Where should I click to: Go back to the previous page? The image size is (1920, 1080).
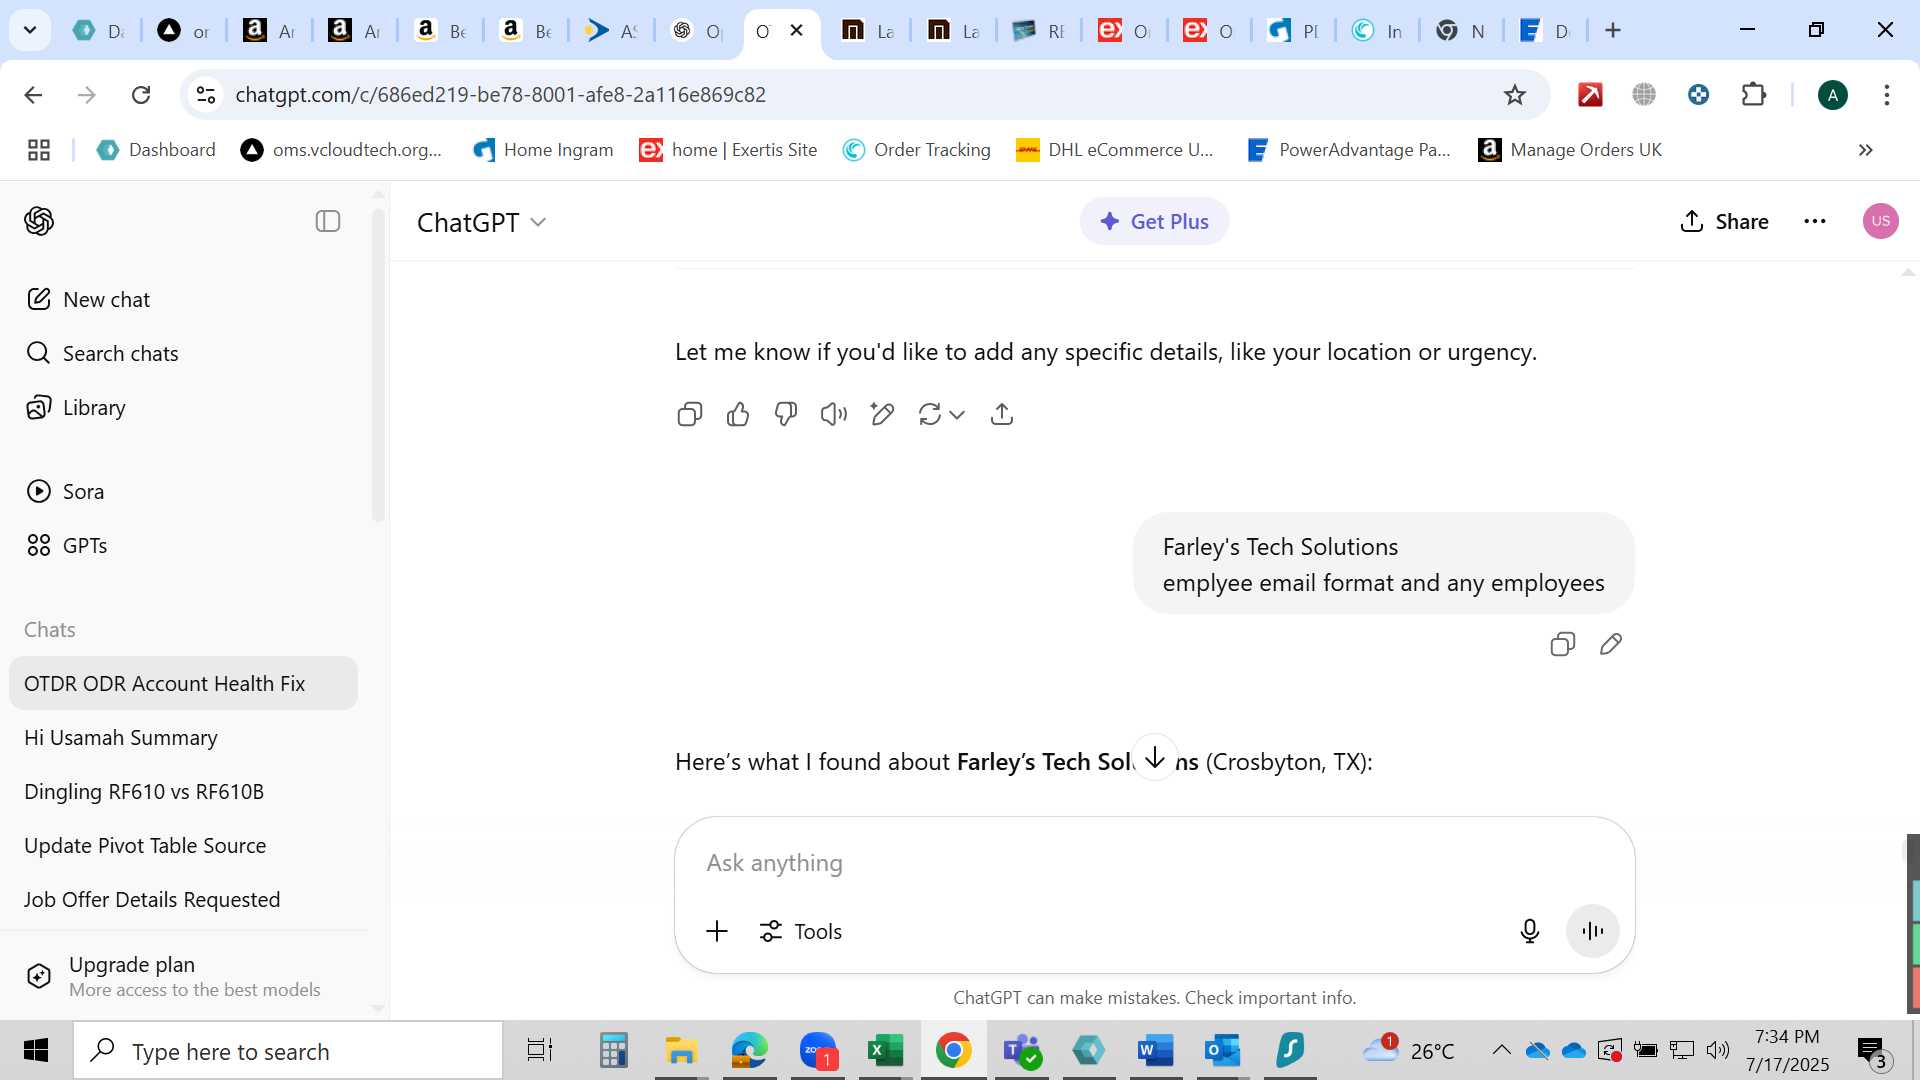click(33, 95)
